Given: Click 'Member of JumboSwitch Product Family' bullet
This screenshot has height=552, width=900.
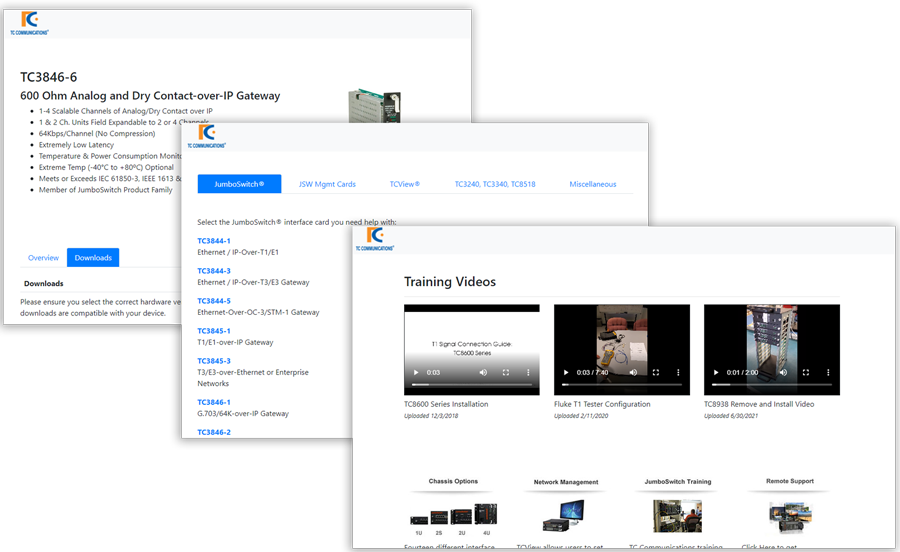Looking at the screenshot, I should [106, 190].
